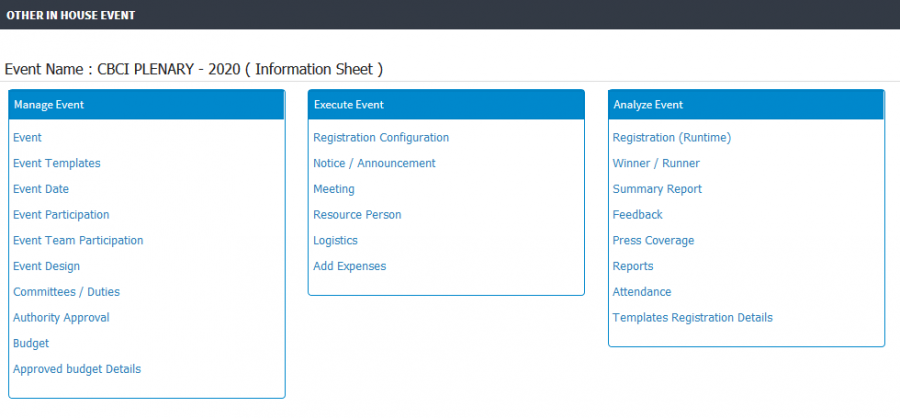
Task: View the Summary Report
Action: [657, 189]
